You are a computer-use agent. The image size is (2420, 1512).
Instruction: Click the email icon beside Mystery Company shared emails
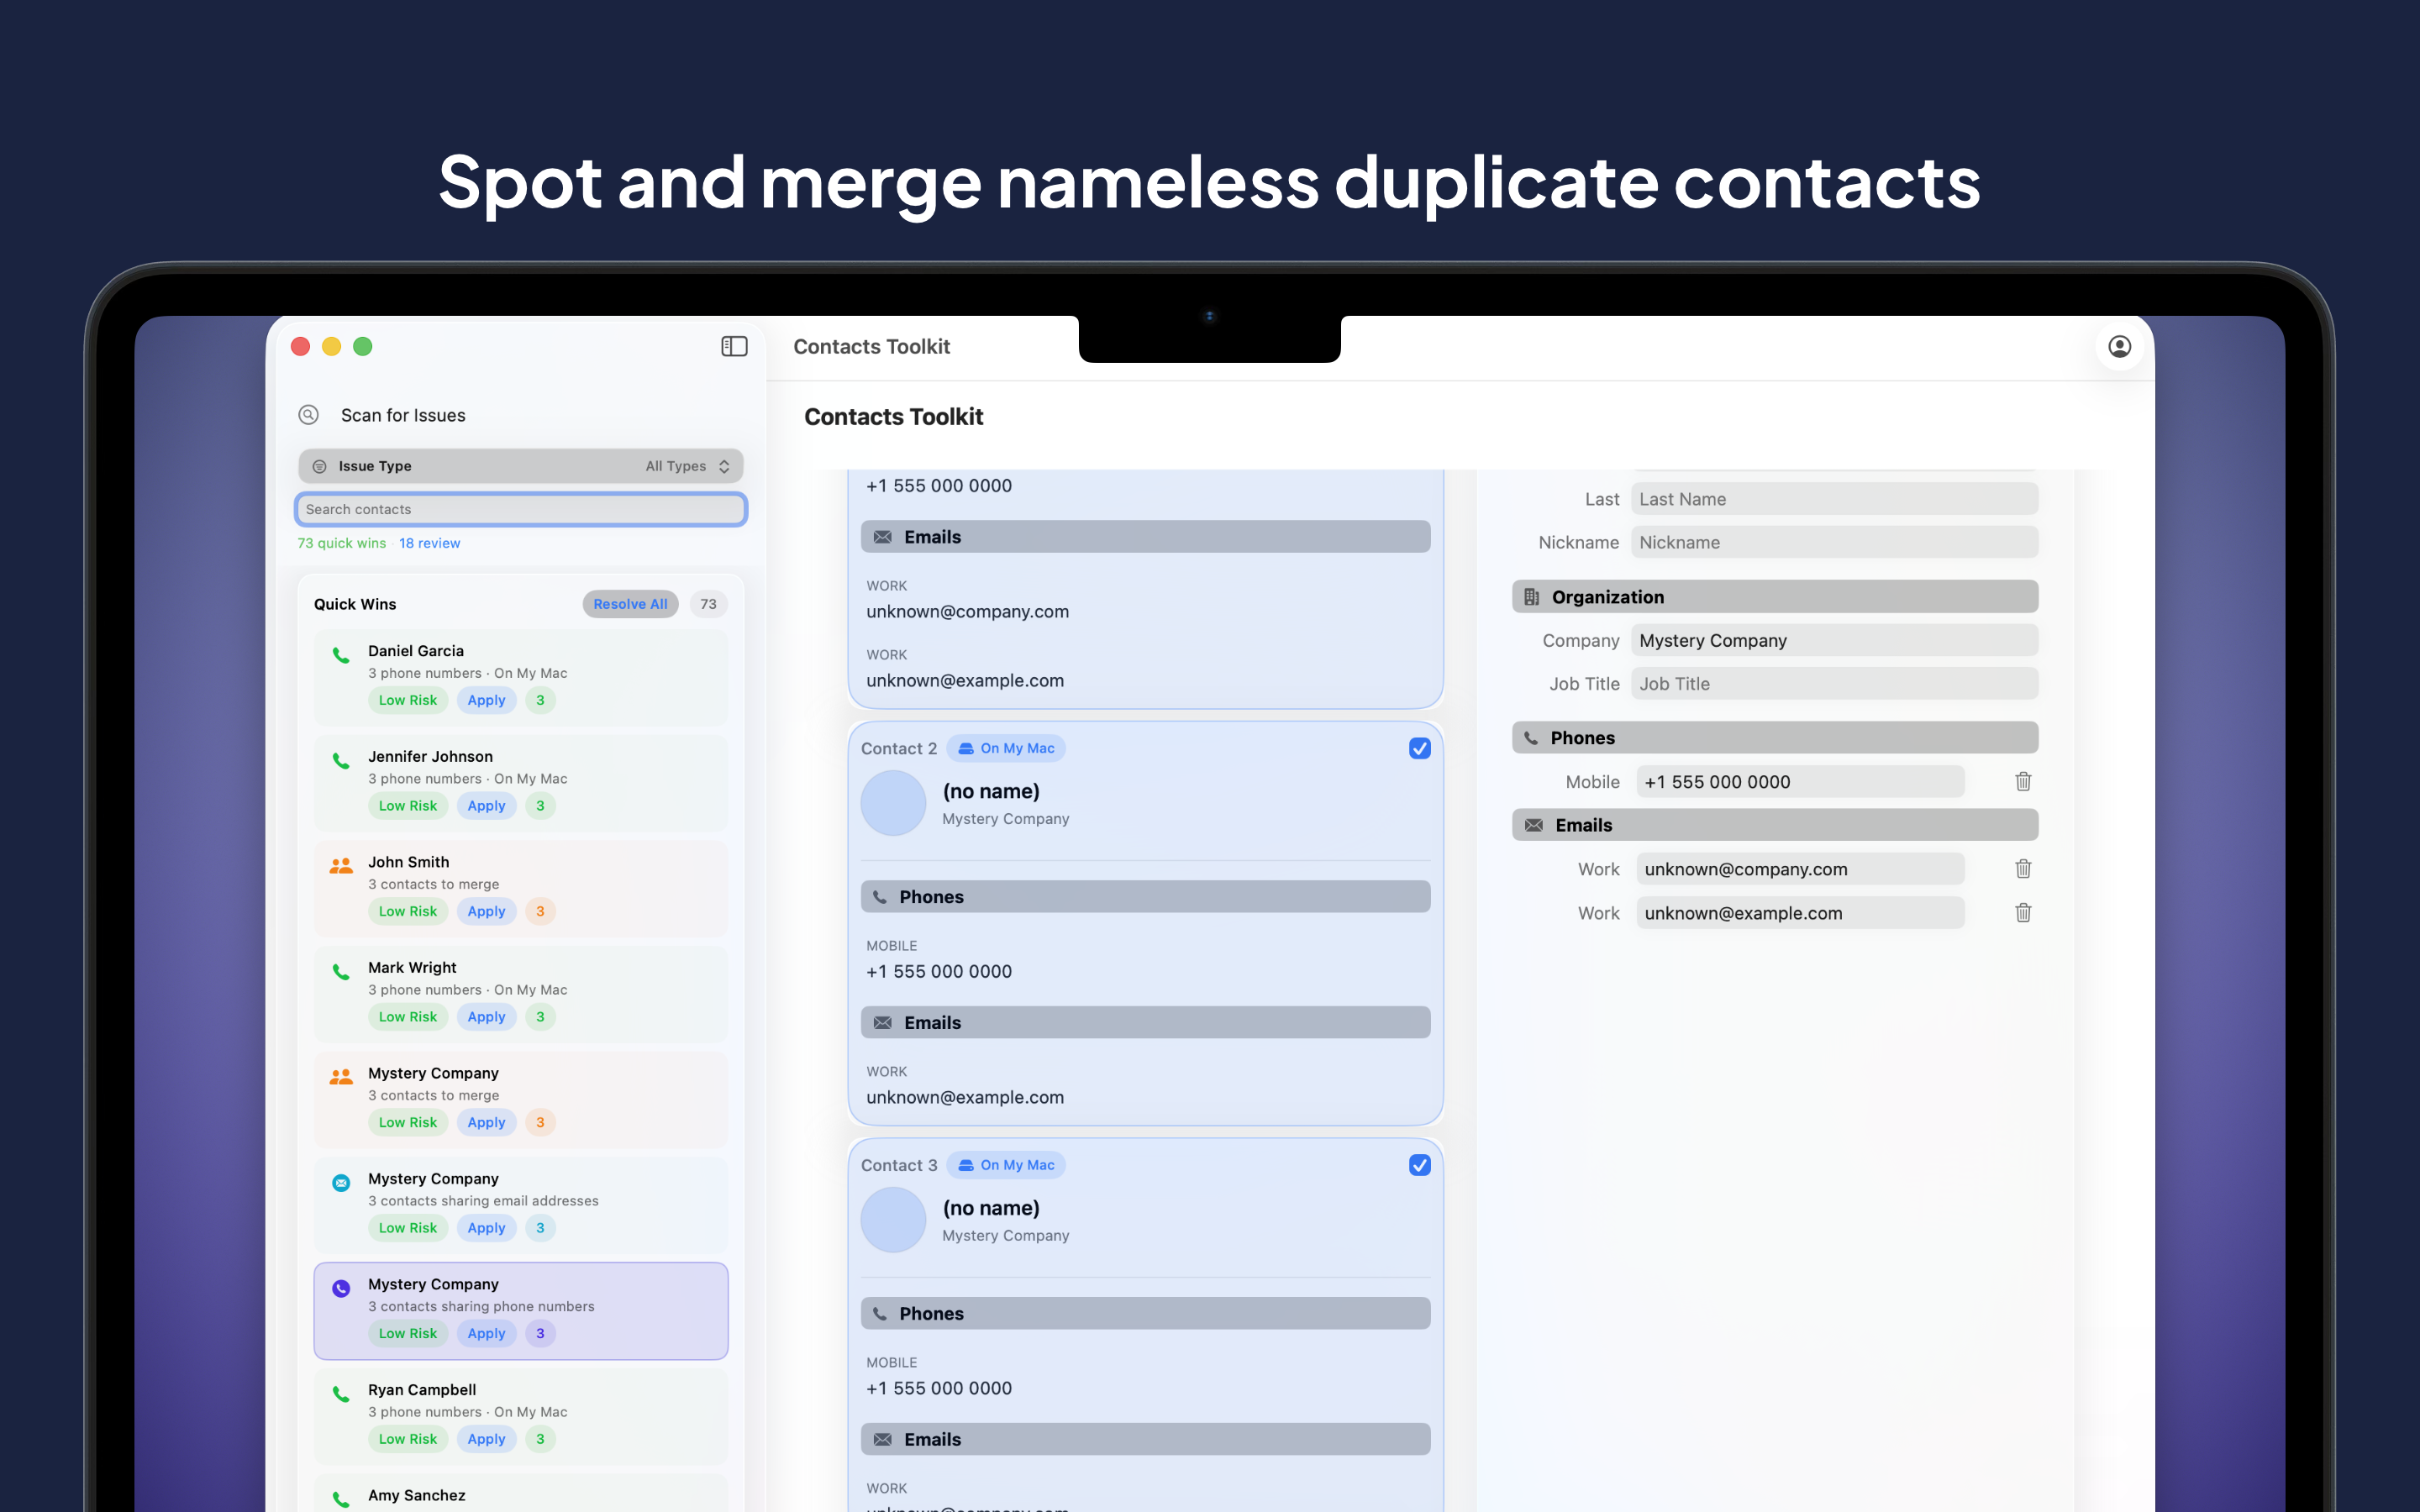pyautogui.click(x=340, y=1183)
